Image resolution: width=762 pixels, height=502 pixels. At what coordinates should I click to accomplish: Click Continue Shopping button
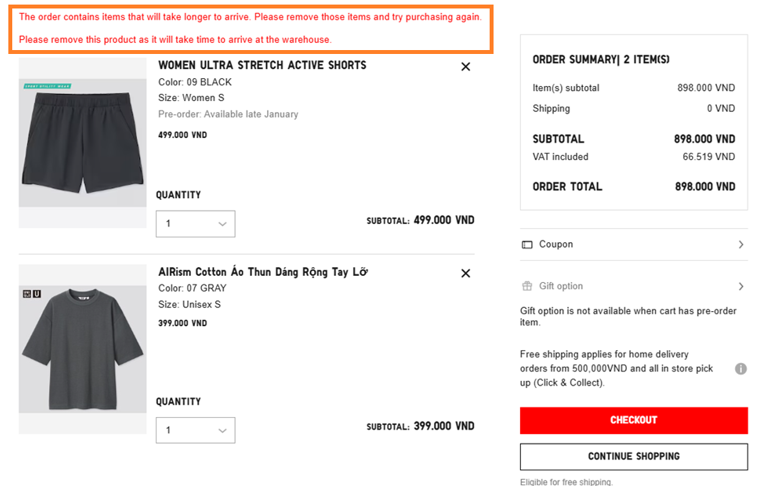[633, 456]
